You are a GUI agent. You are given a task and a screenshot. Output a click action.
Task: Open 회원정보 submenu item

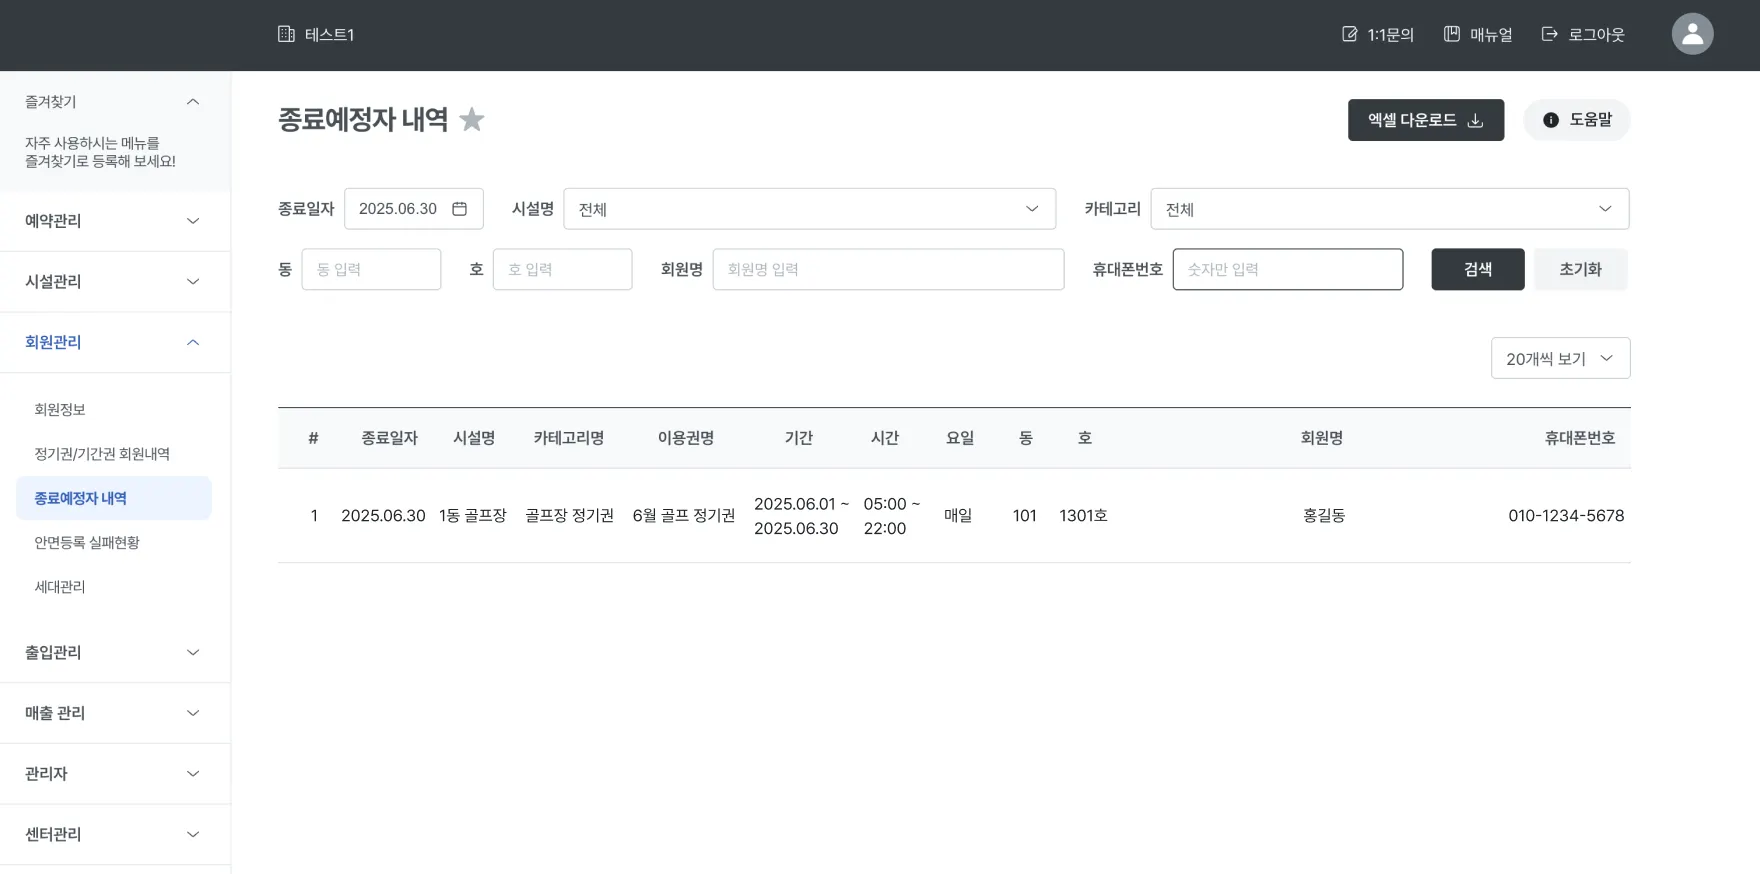click(60, 410)
